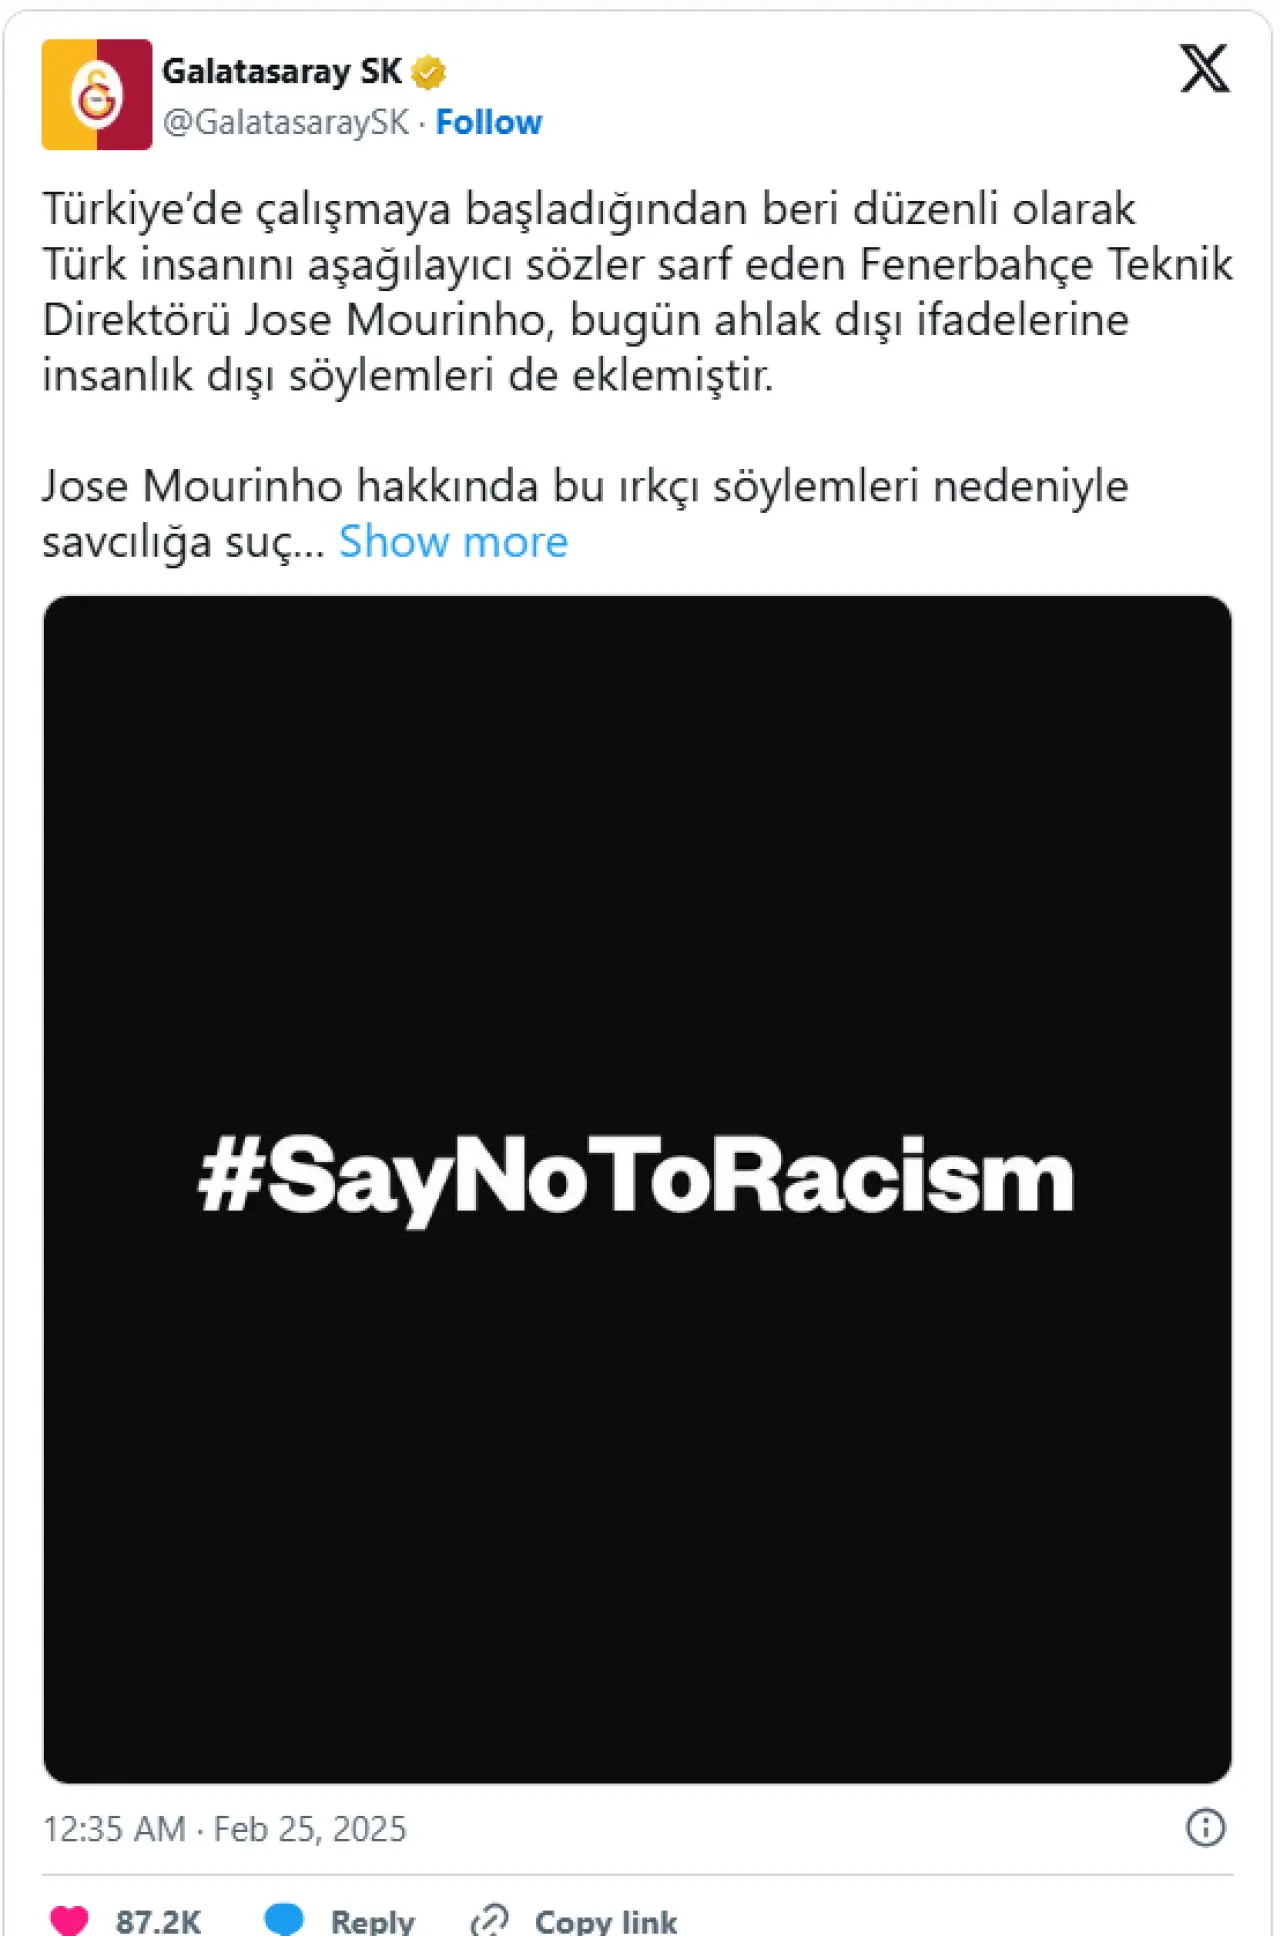
Task: Click the 87.2K like count
Action: pos(158,1921)
